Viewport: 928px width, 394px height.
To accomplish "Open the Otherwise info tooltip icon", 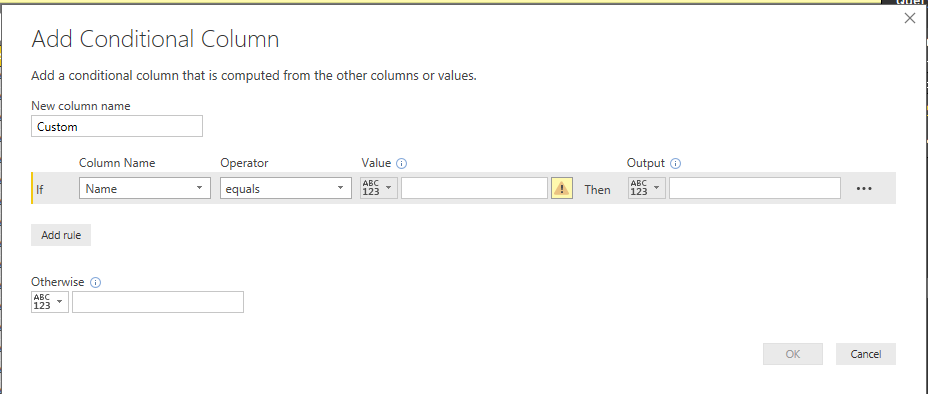I will tap(95, 283).
